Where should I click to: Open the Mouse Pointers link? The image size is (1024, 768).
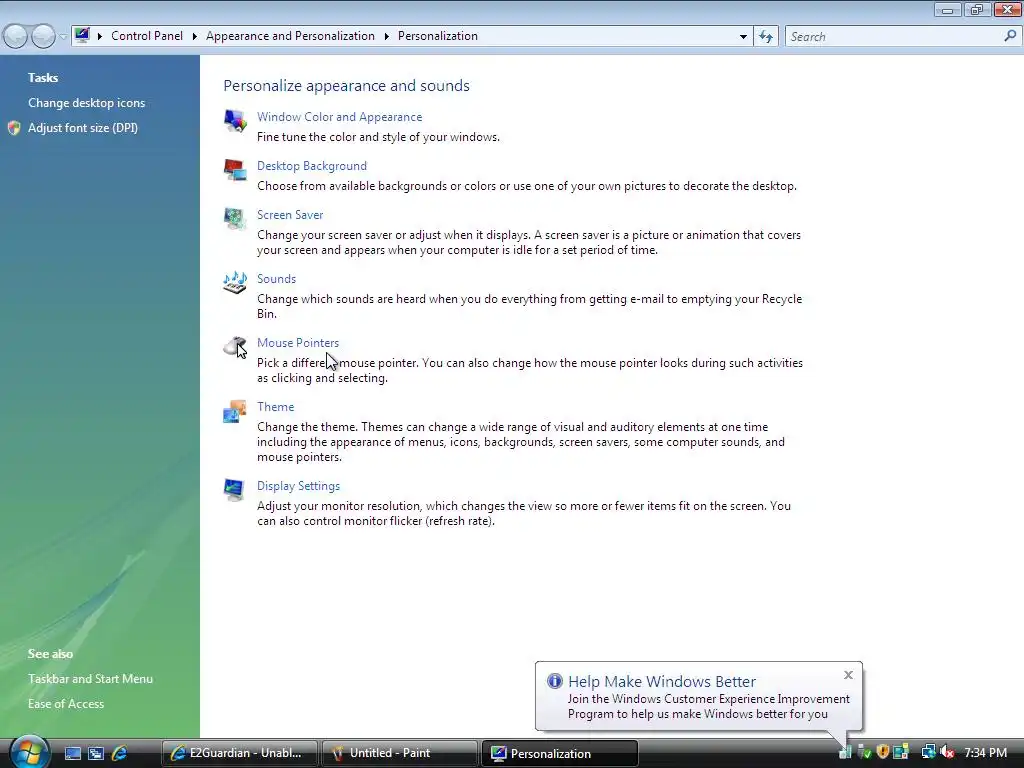click(x=298, y=343)
